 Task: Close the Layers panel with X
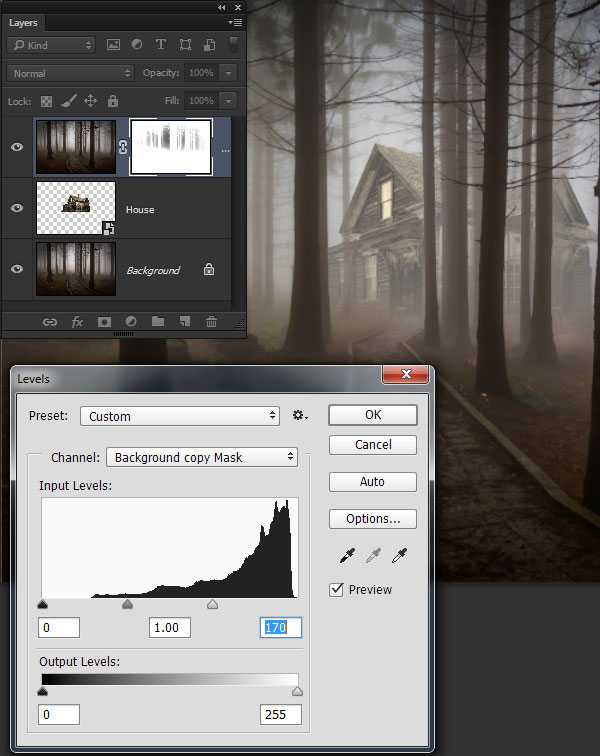click(238, 7)
